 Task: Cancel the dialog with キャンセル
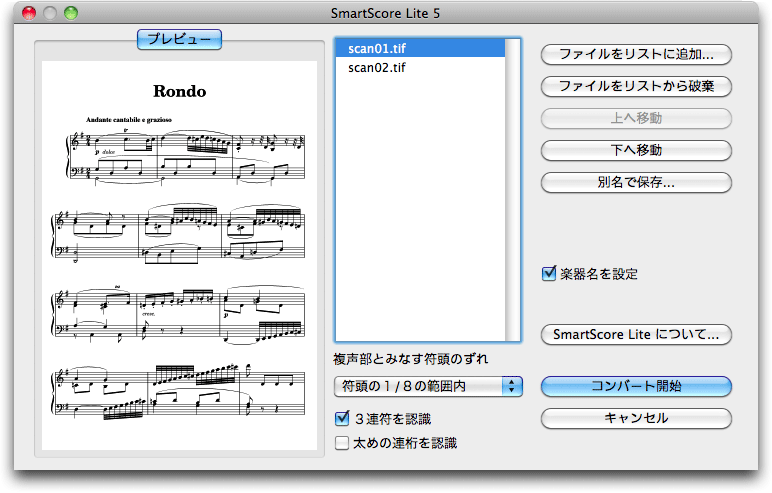pos(636,419)
